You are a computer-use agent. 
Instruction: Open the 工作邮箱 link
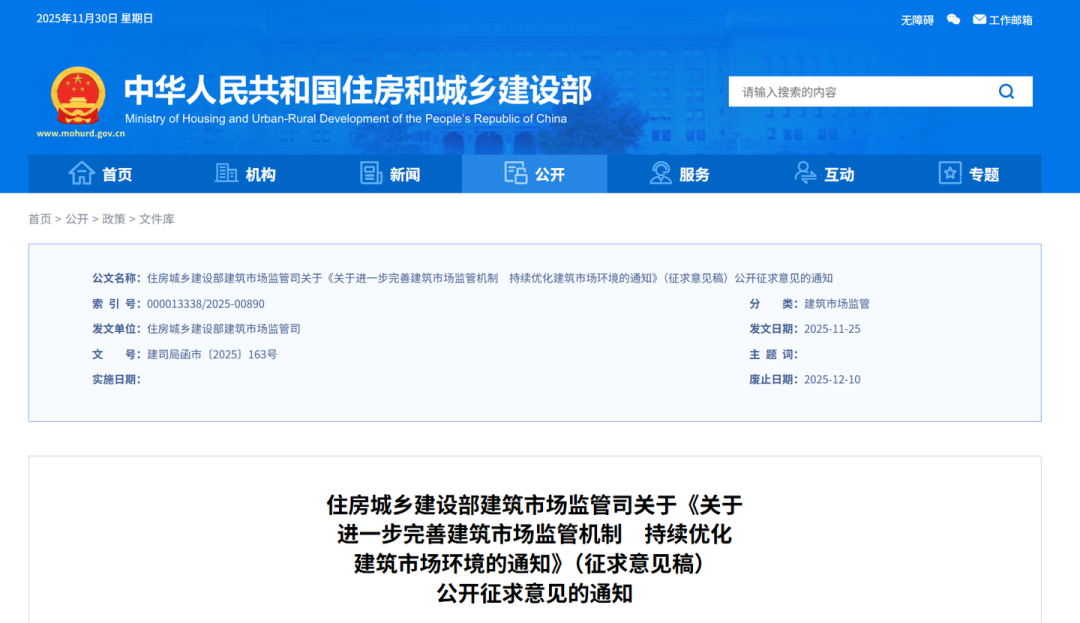pyautogui.click(x=1010, y=20)
